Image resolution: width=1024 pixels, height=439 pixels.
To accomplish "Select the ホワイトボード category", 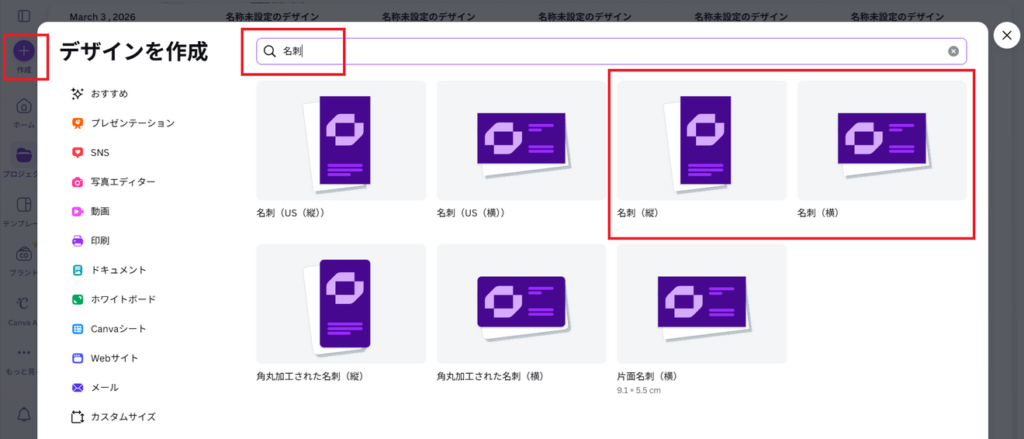I will tap(114, 299).
